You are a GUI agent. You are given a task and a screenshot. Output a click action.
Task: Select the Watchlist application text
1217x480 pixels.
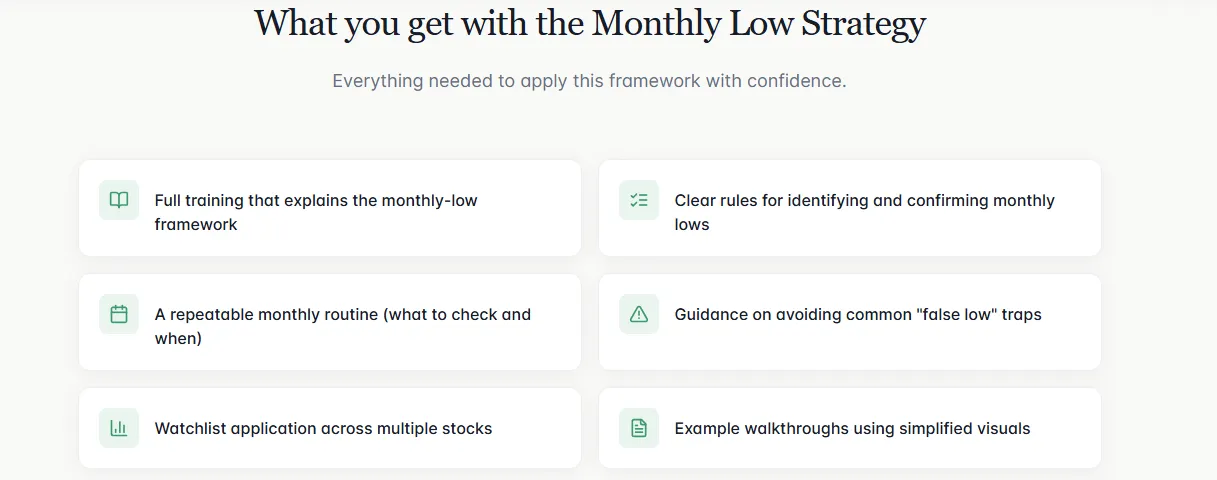(323, 428)
